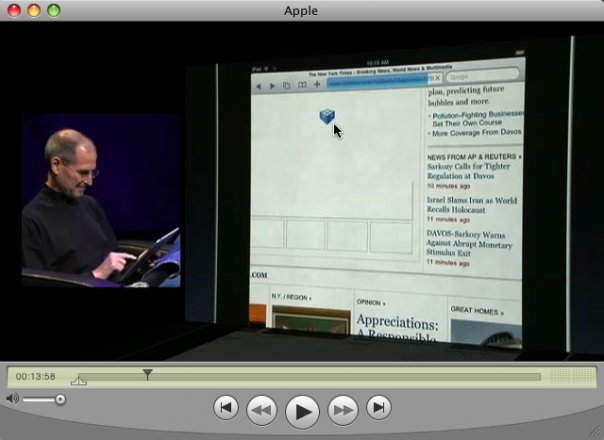Click the N.Y. Region story thumbnail
The image size is (604, 440).
(x=311, y=318)
